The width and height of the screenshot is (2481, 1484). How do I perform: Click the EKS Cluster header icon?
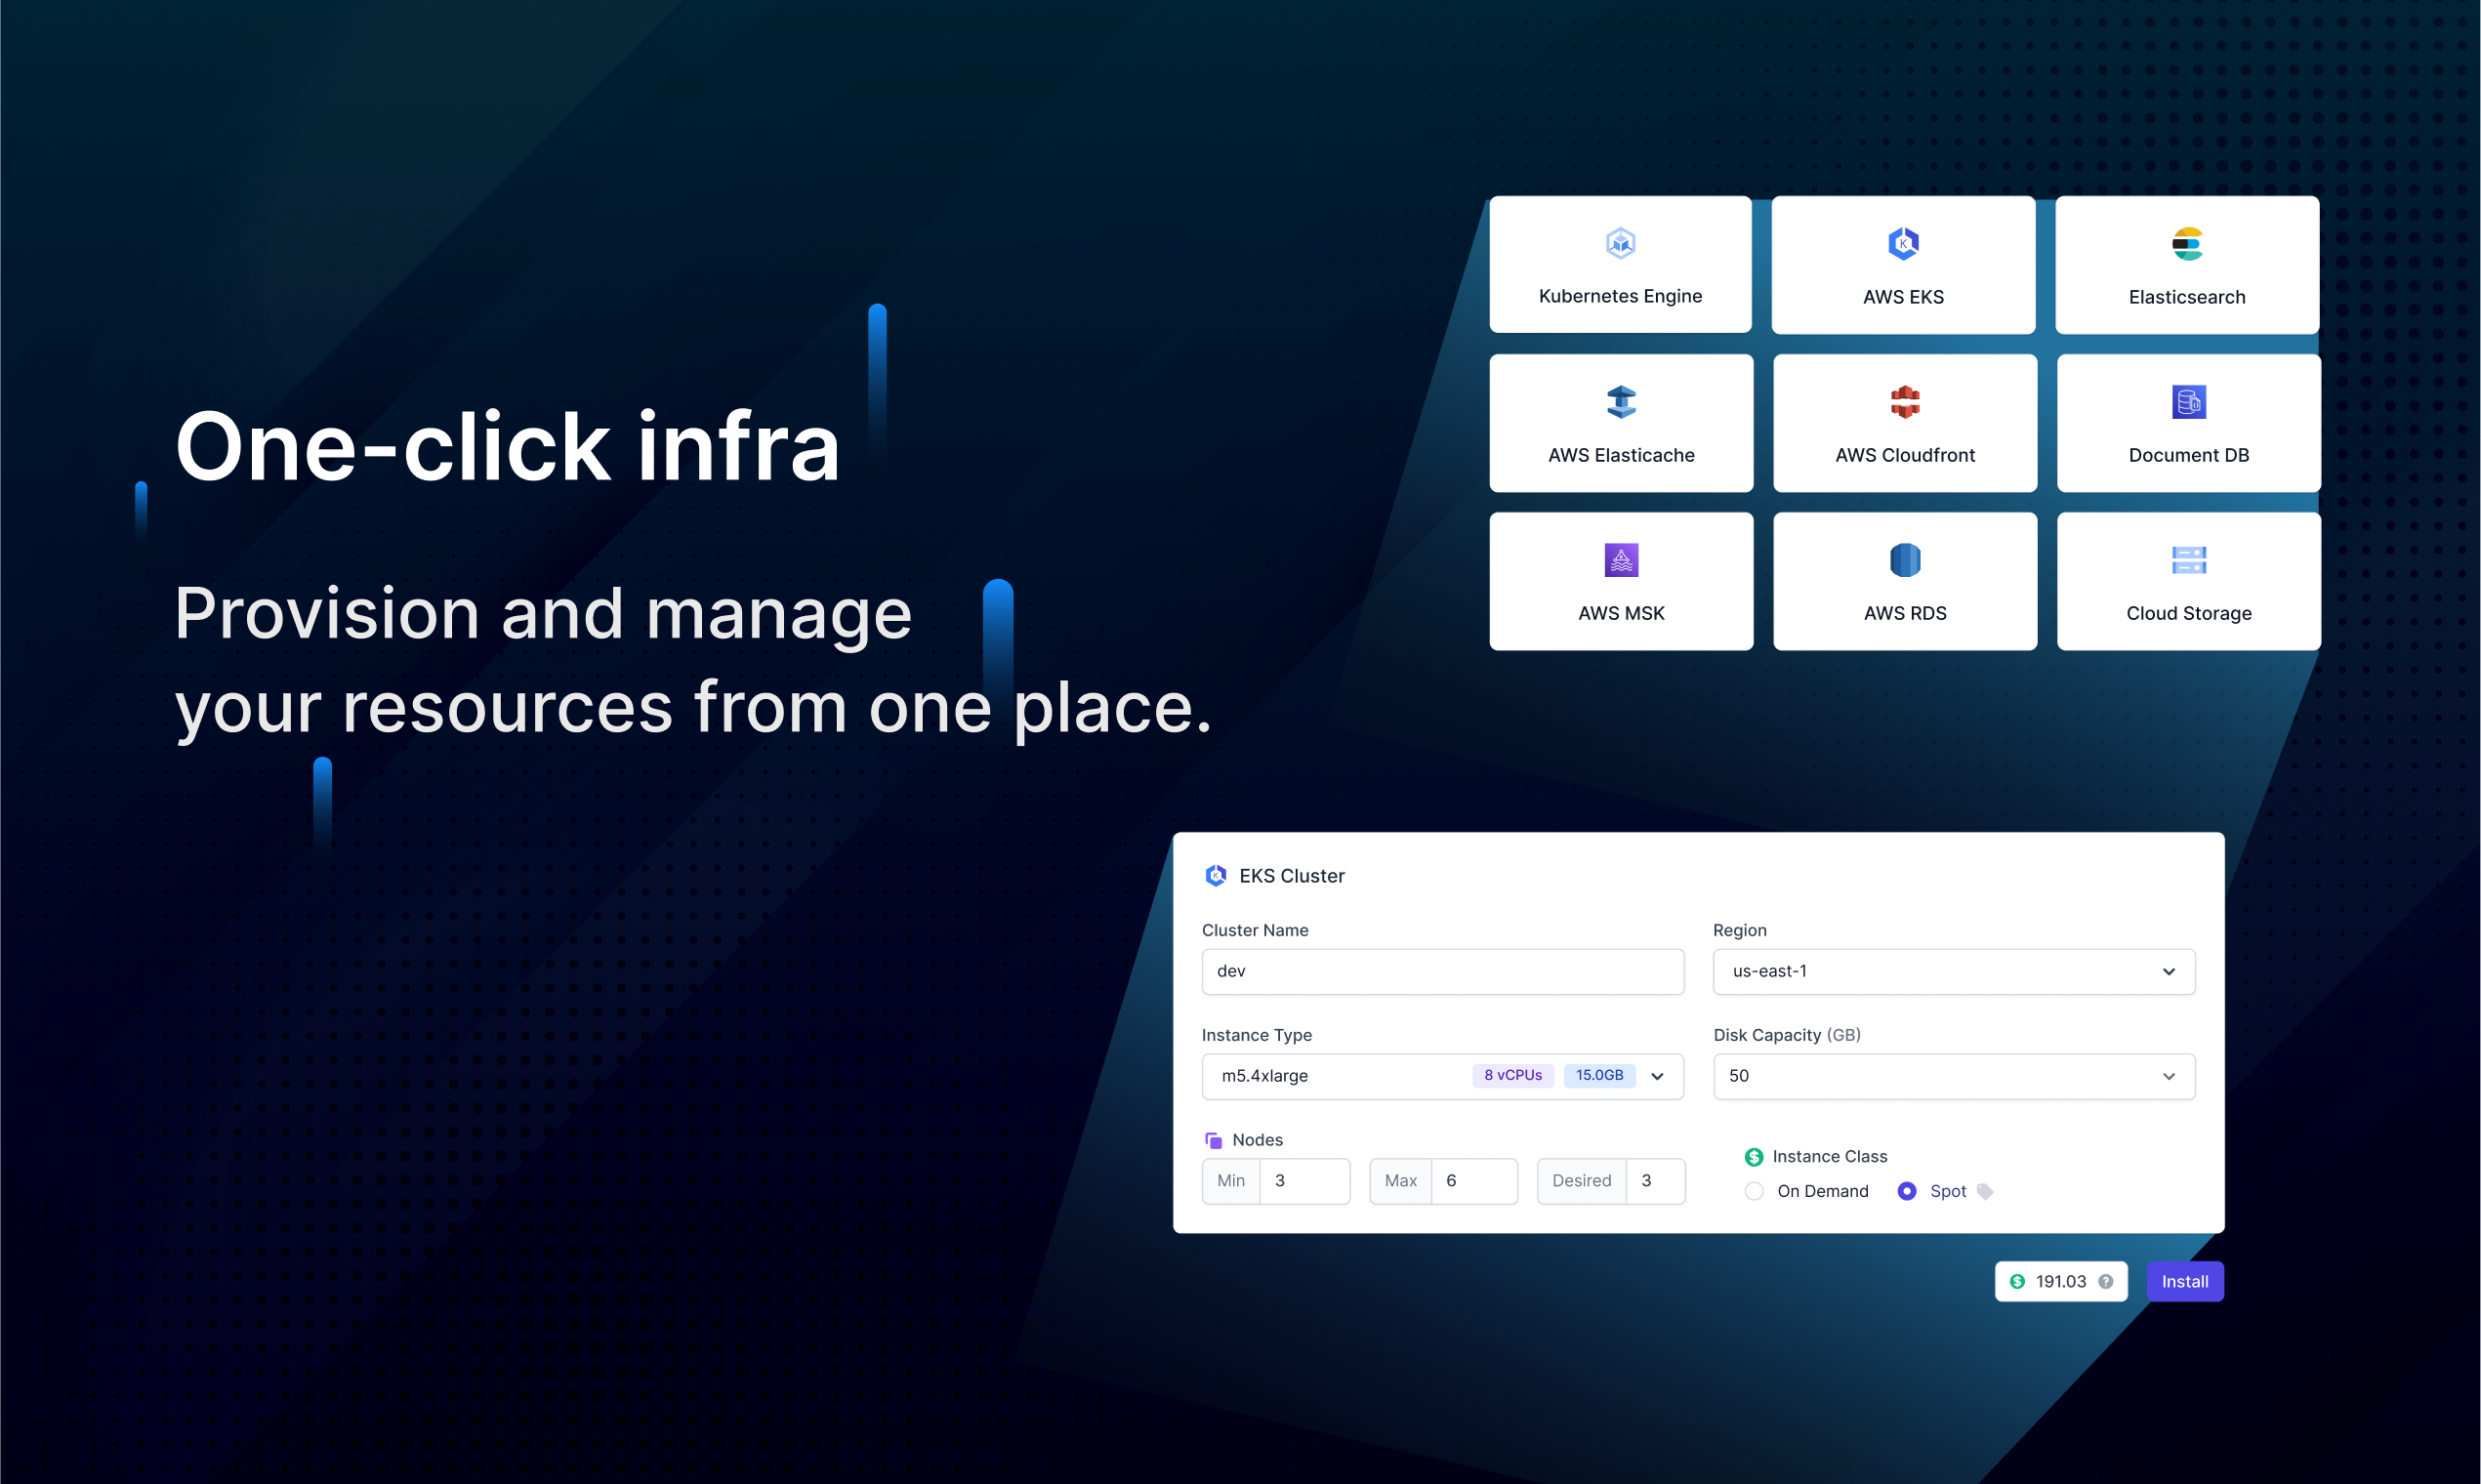click(1216, 876)
